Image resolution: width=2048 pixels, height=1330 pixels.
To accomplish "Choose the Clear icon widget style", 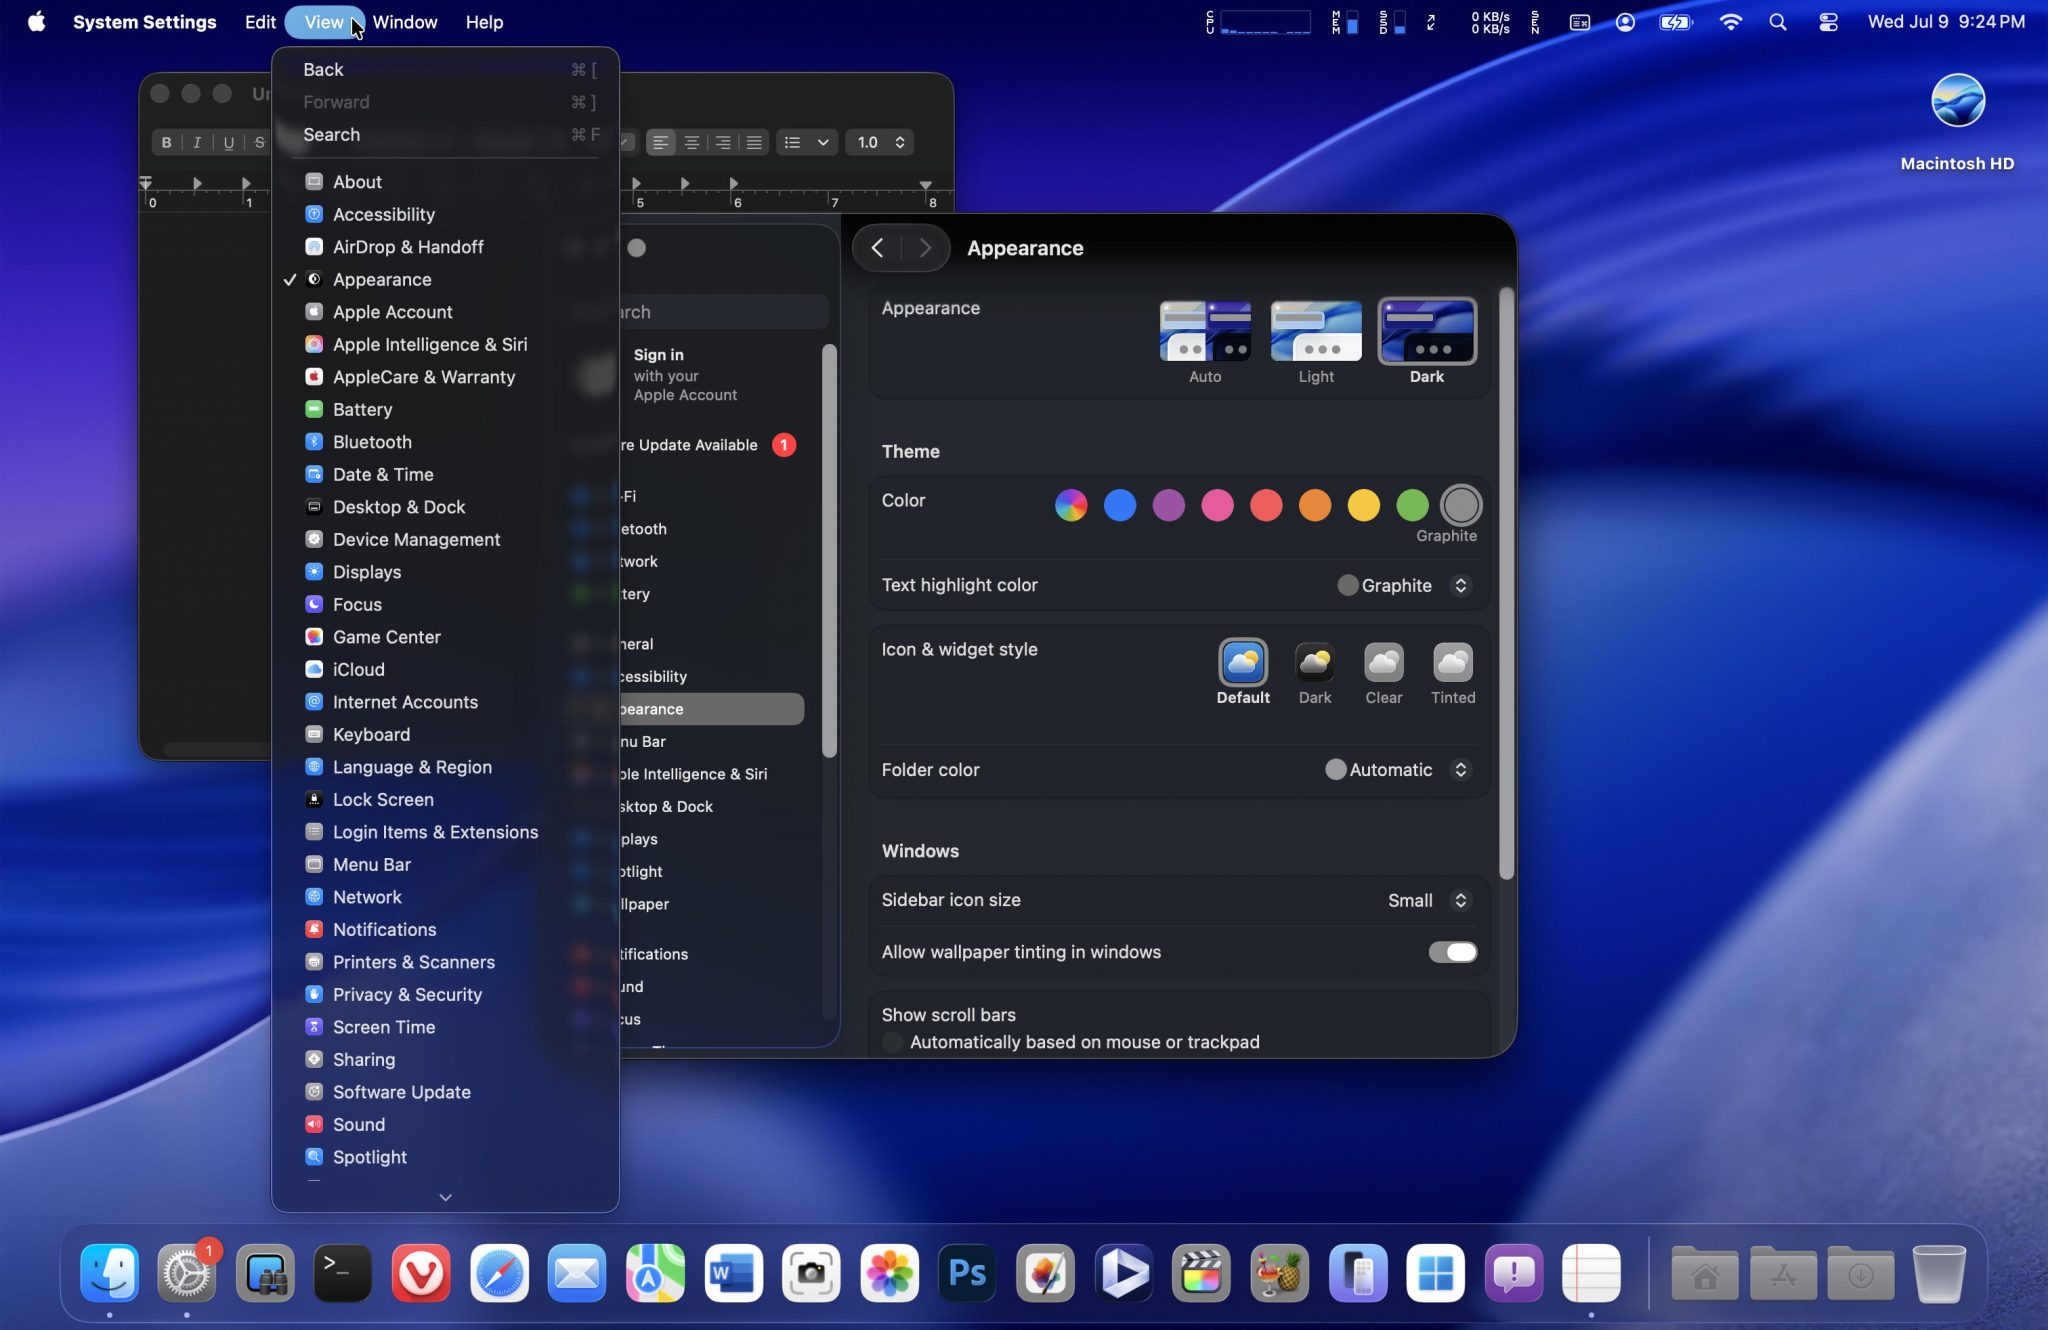I will coord(1383,663).
